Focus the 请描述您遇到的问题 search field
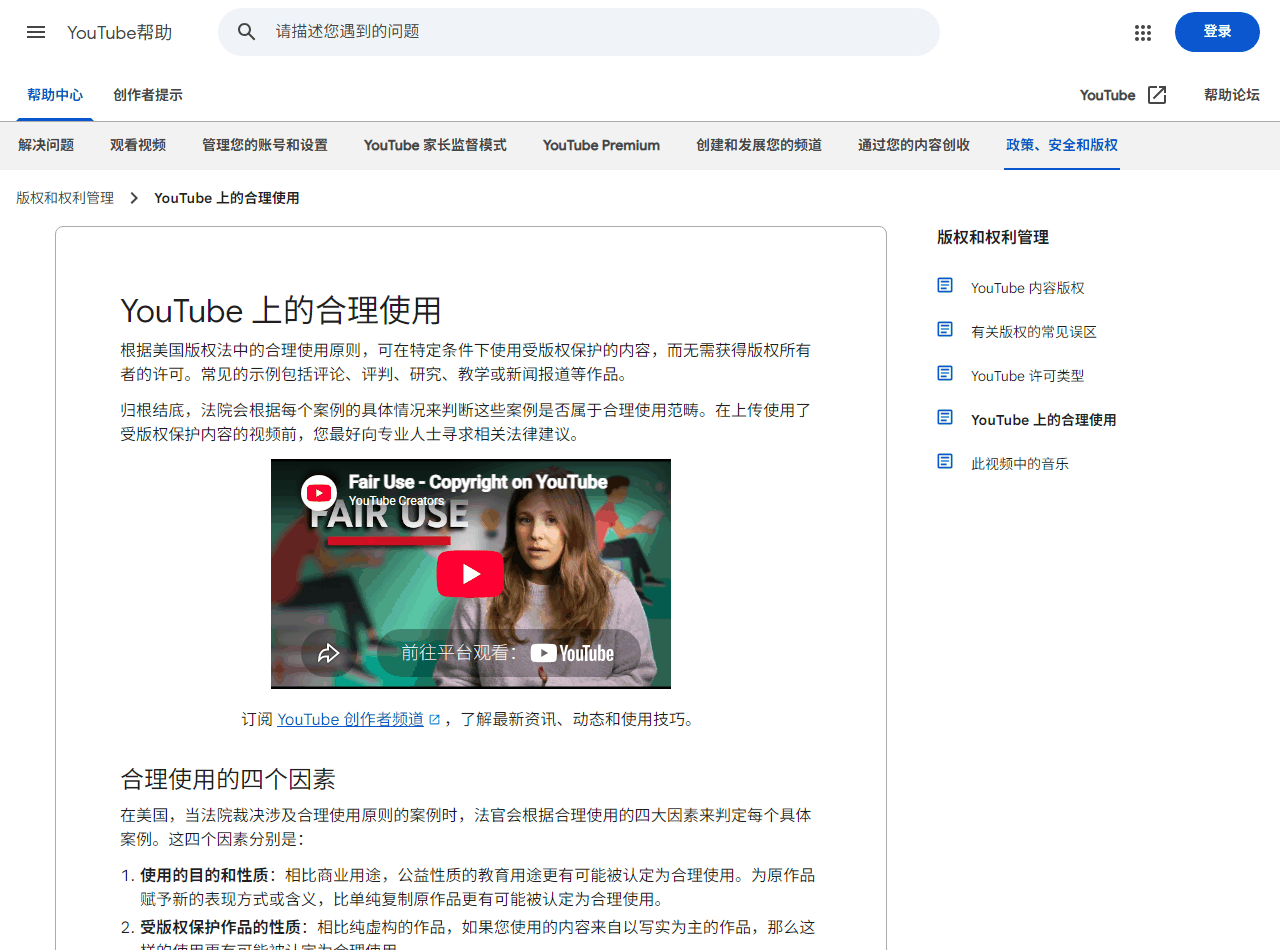This screenshot has height=950, width=1280. tap(578, 32)
